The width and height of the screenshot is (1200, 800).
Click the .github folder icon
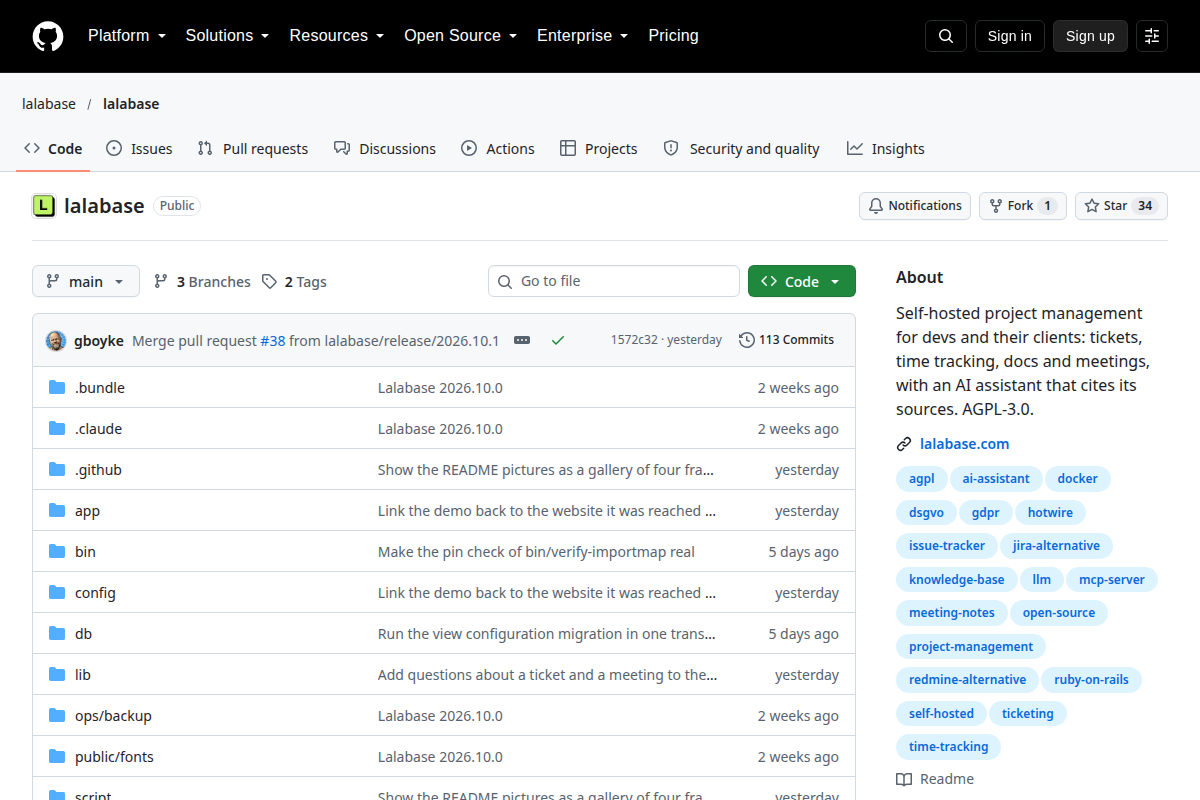(x=57, y=470)
